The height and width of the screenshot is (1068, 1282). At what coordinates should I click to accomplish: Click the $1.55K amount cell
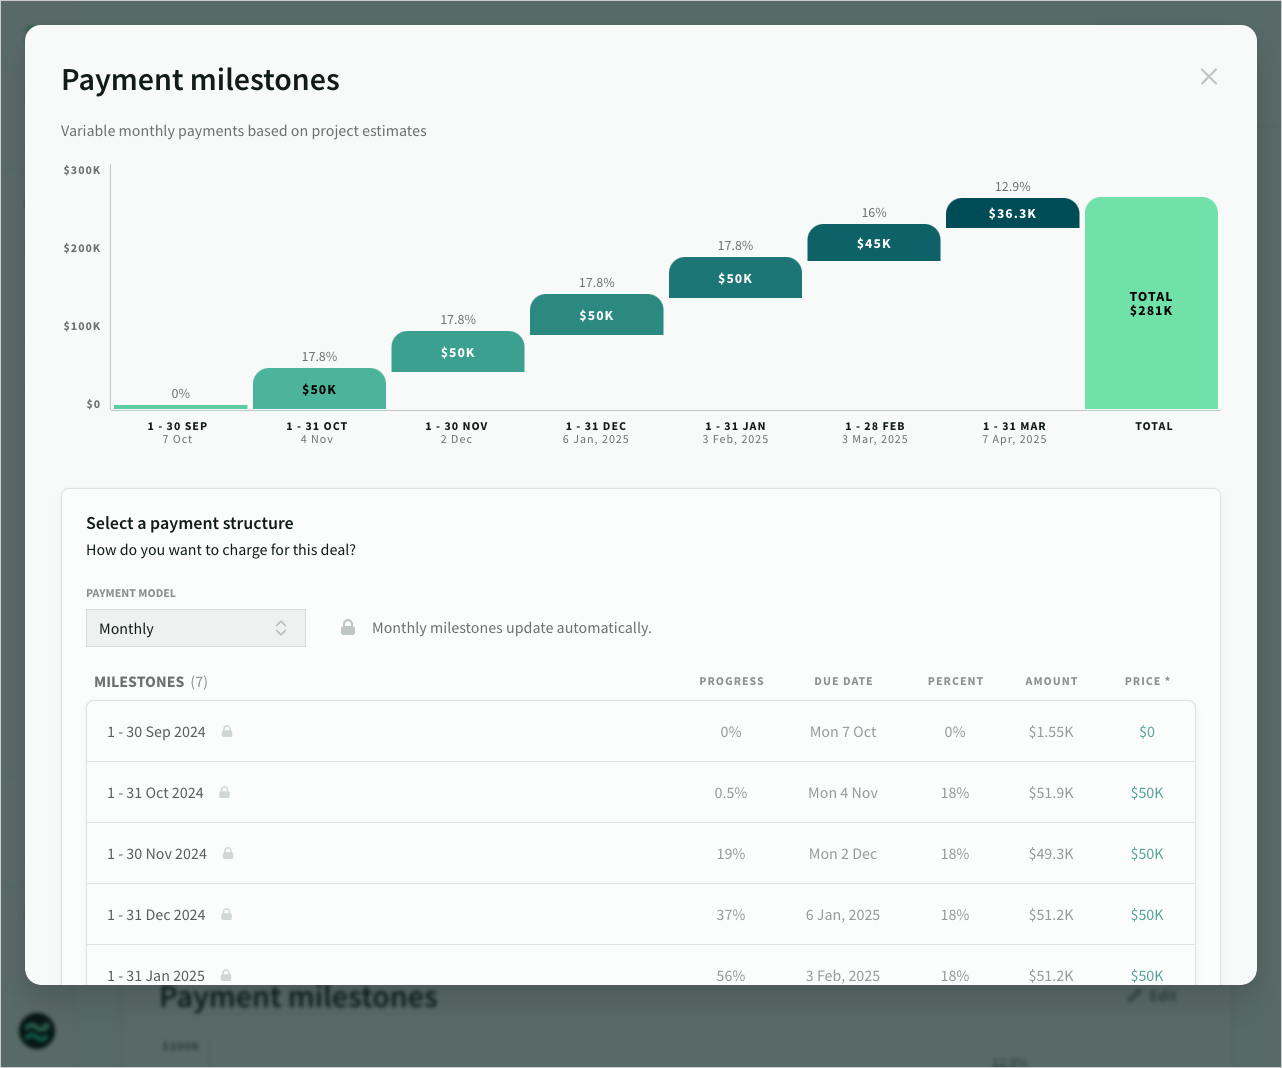pyautogui.click(x=1051, y=732)
